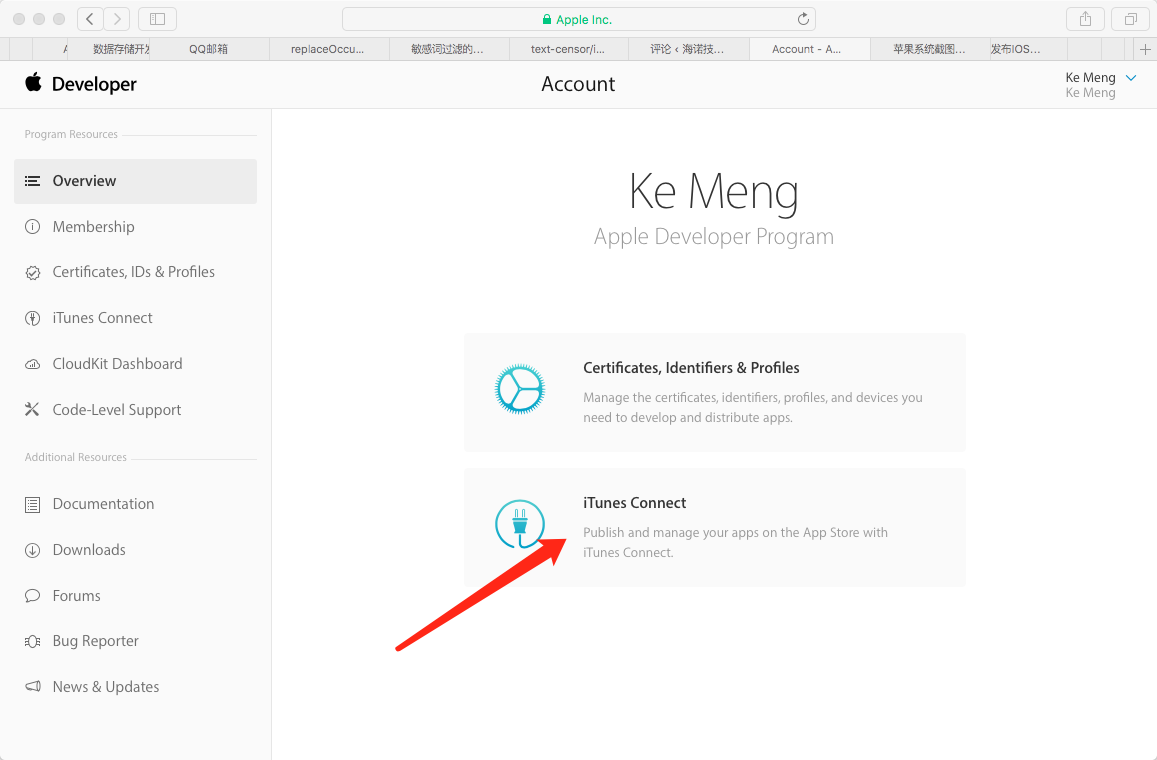Click the Code-Level Support tools icon
Screen dimensions: 1157x760
pyautogui.click(x=32, y=410)
